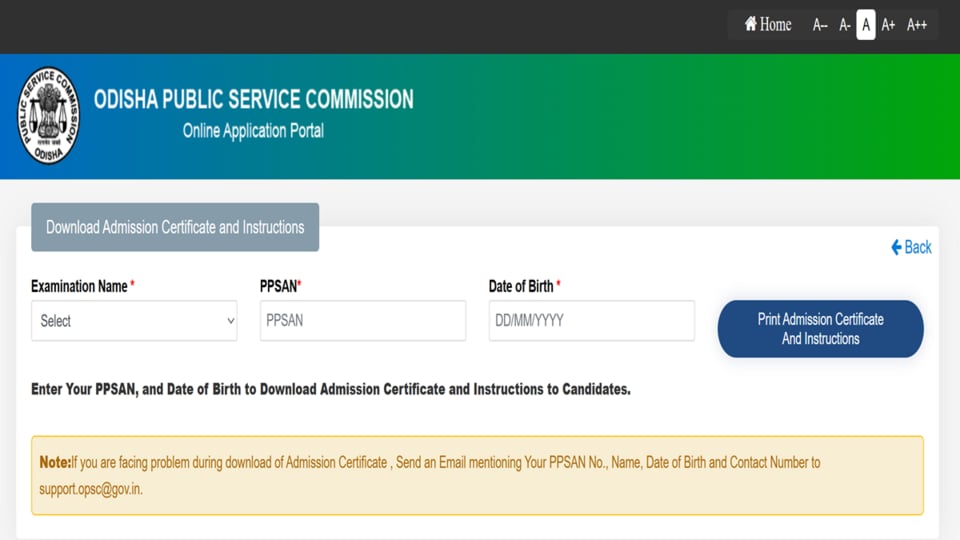Click the Date of Birth field
Screen dimensions: 960x540
(x=591, y=320)
